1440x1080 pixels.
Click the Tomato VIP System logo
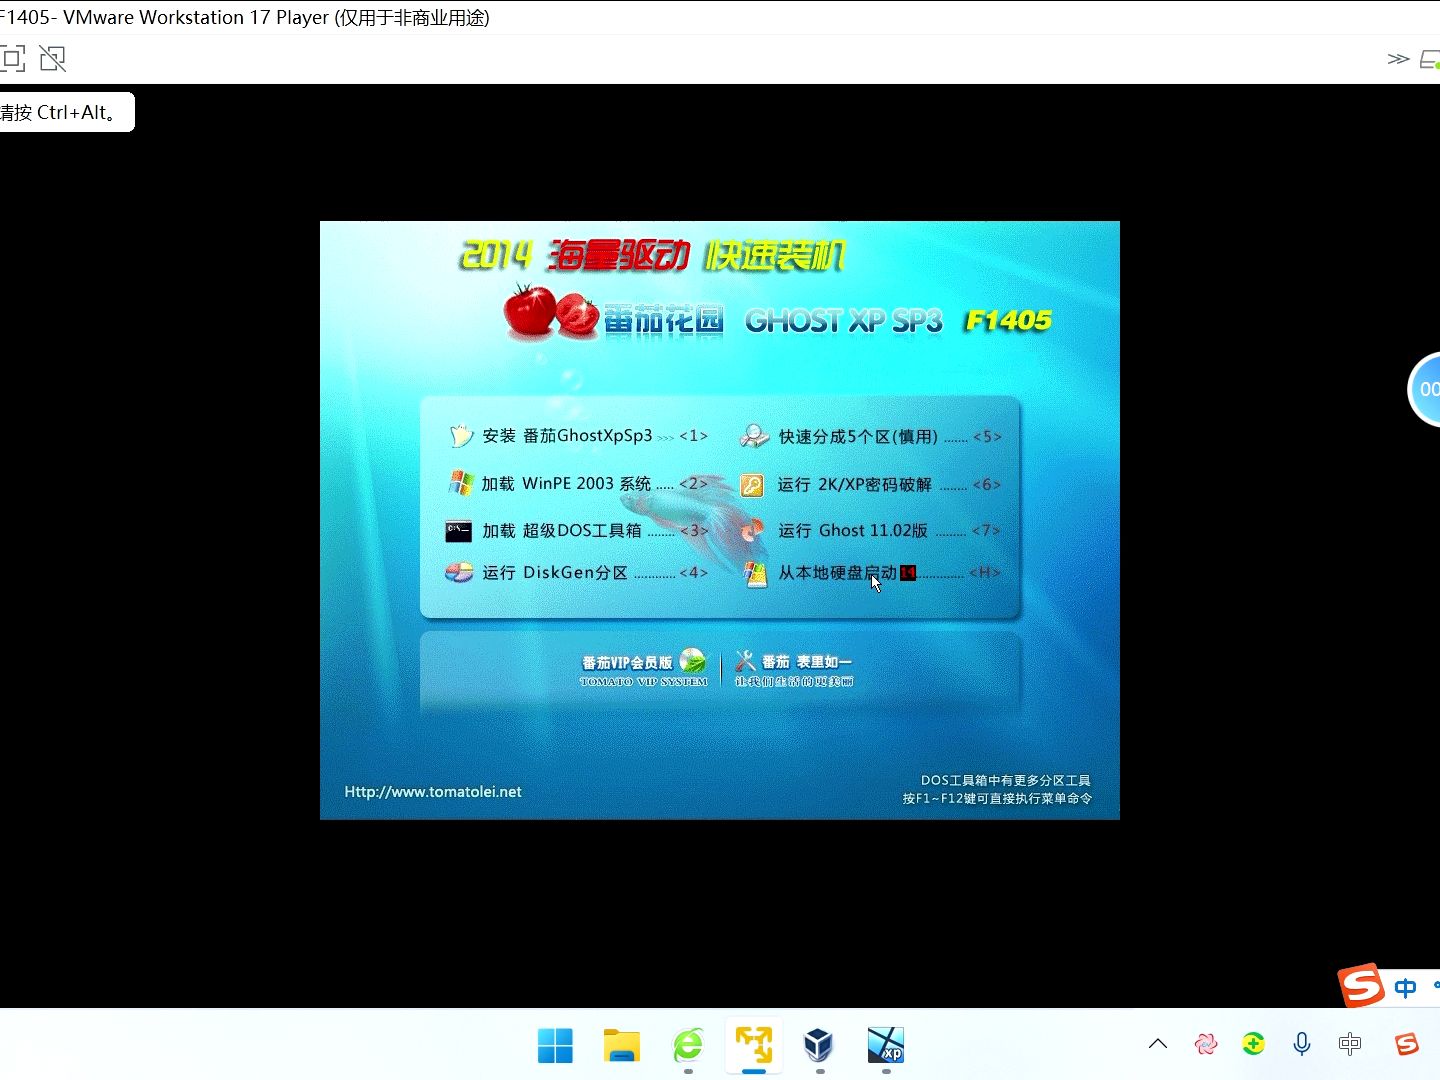(x=644, y=669)
